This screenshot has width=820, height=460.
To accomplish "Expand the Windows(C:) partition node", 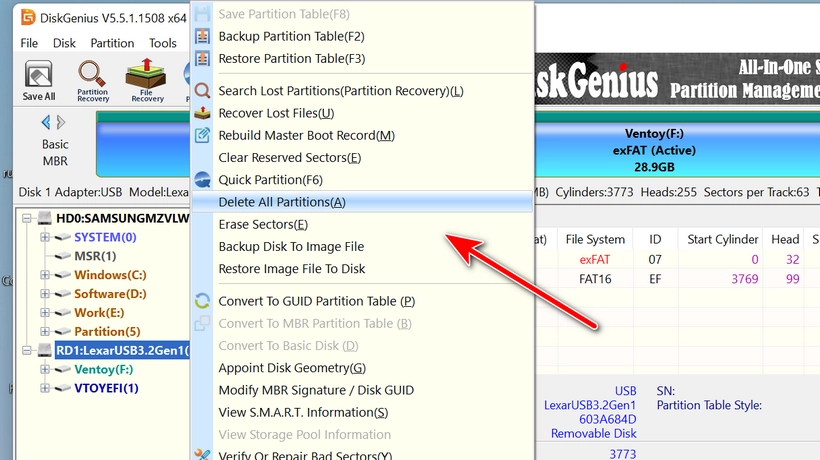I will coord(45,275).
